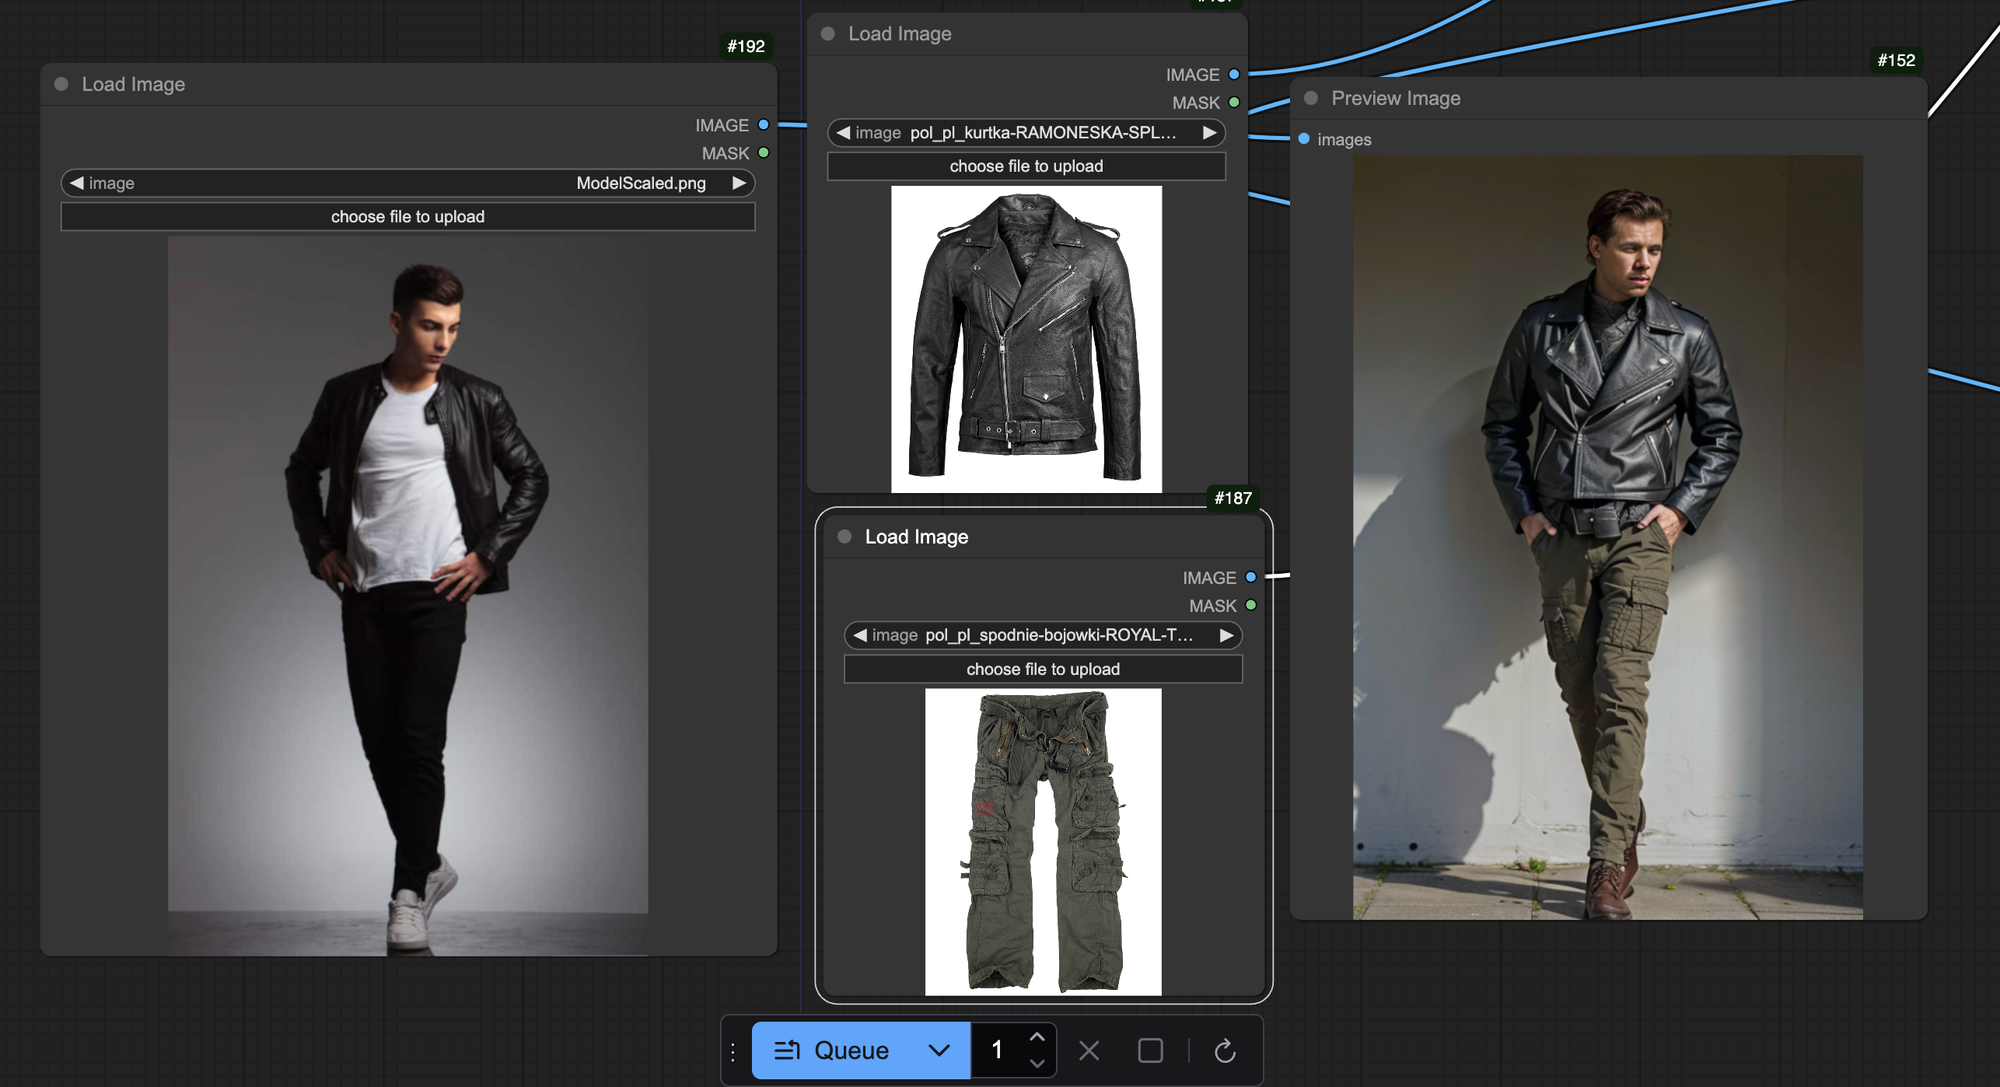
Task: Click the square stop icon in queue bar
Action: [1150, 1051]
